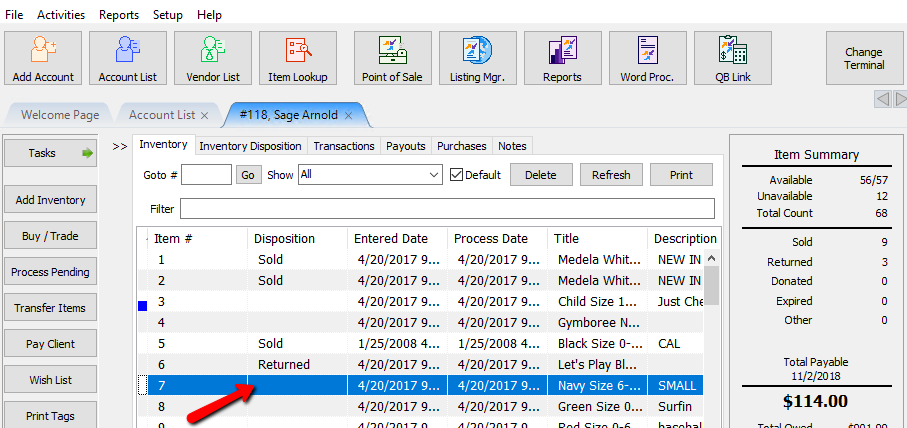Switch to the Account List tab
This screenshot has width=907, height=428.
click(162, 115)
